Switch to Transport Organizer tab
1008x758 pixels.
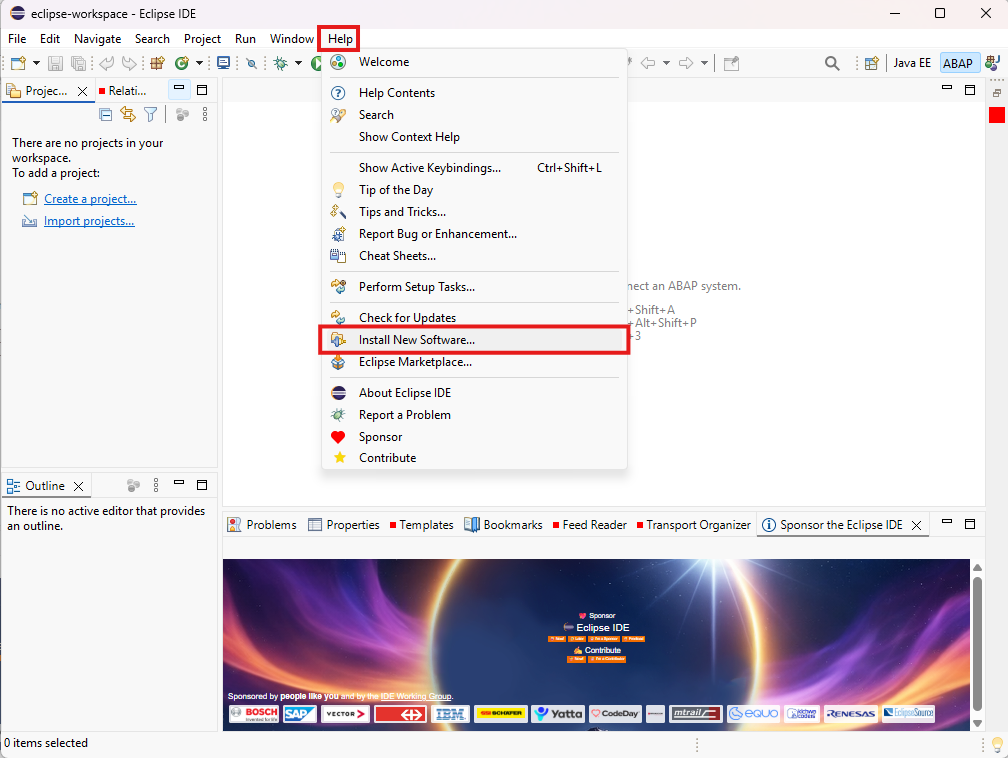click(693, 525)
